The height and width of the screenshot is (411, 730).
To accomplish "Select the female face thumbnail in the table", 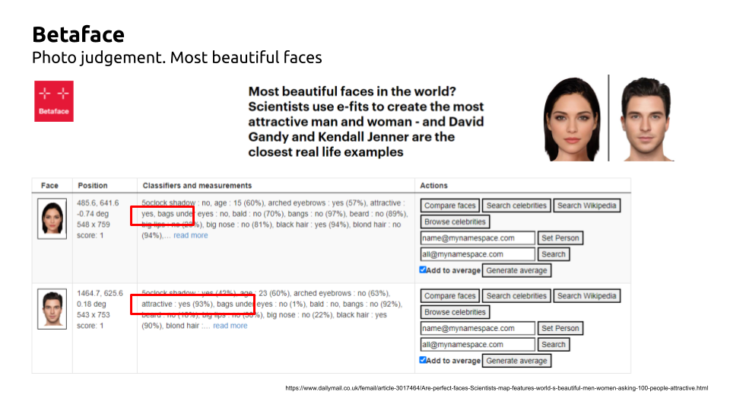I will pyautogui.click(x=50, y=219).
